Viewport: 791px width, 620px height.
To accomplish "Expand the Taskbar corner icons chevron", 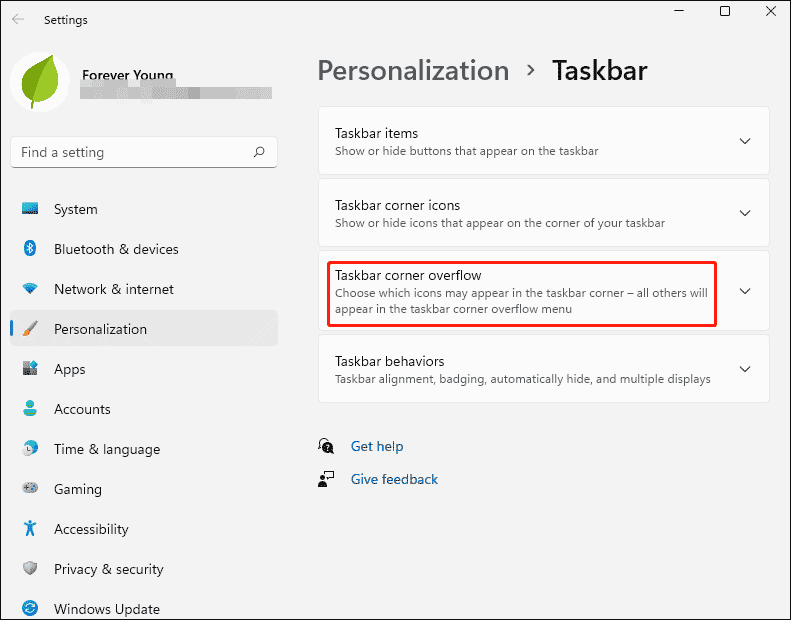I will coord(745,213).
